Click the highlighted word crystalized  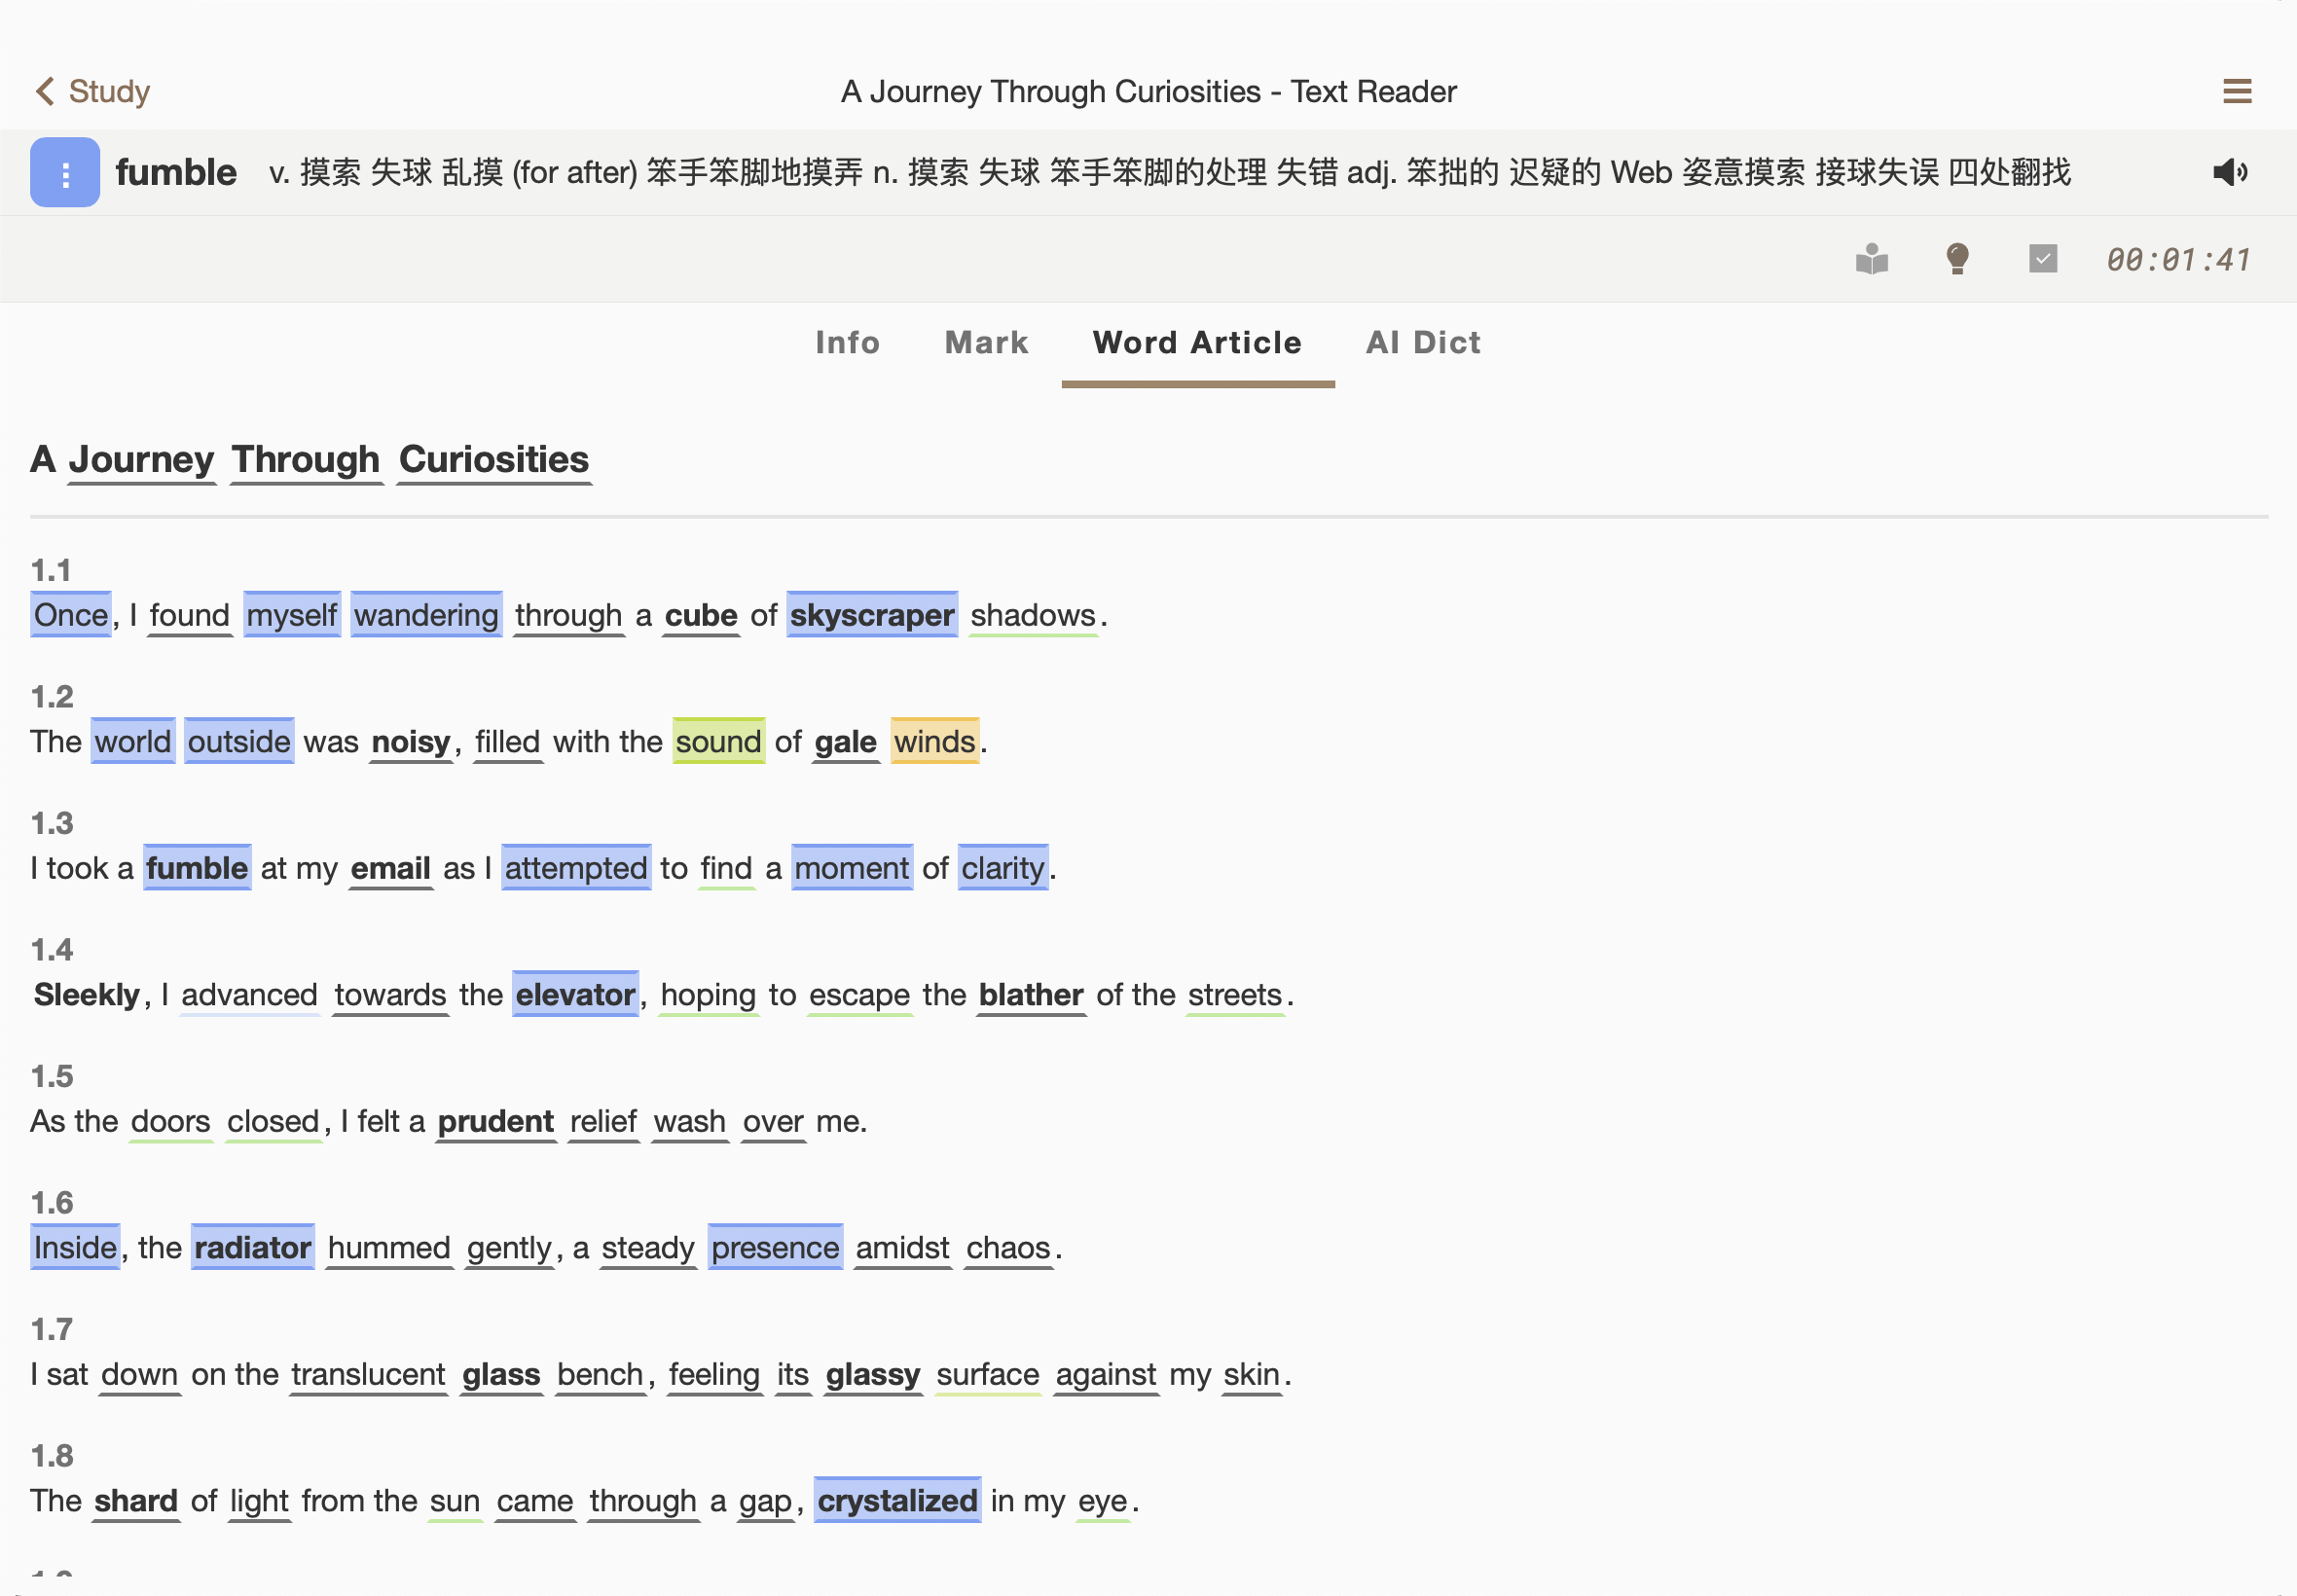tap(897, 1501)
